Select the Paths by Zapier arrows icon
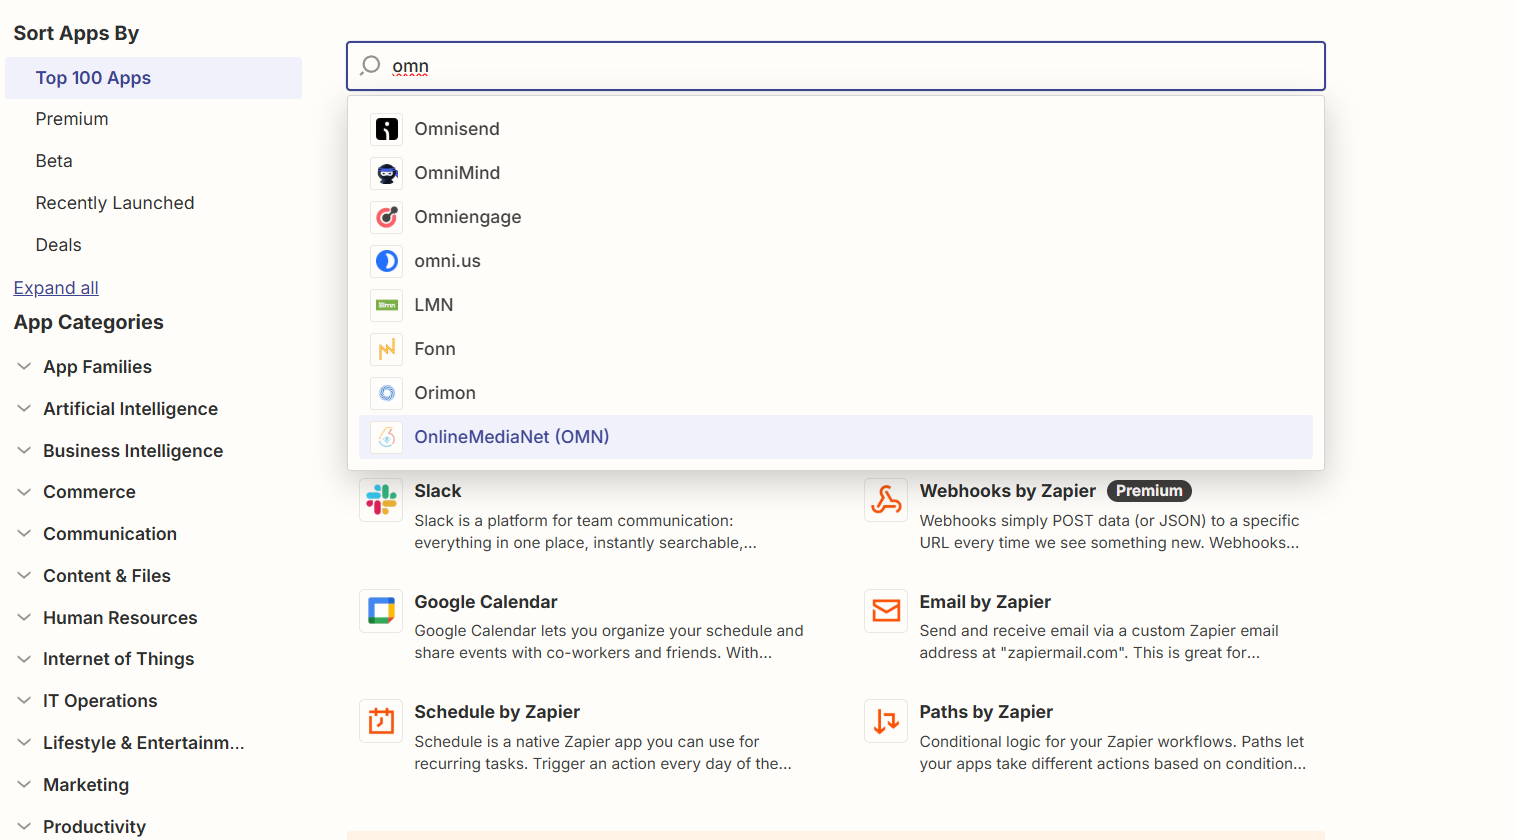 coord(886,720)
